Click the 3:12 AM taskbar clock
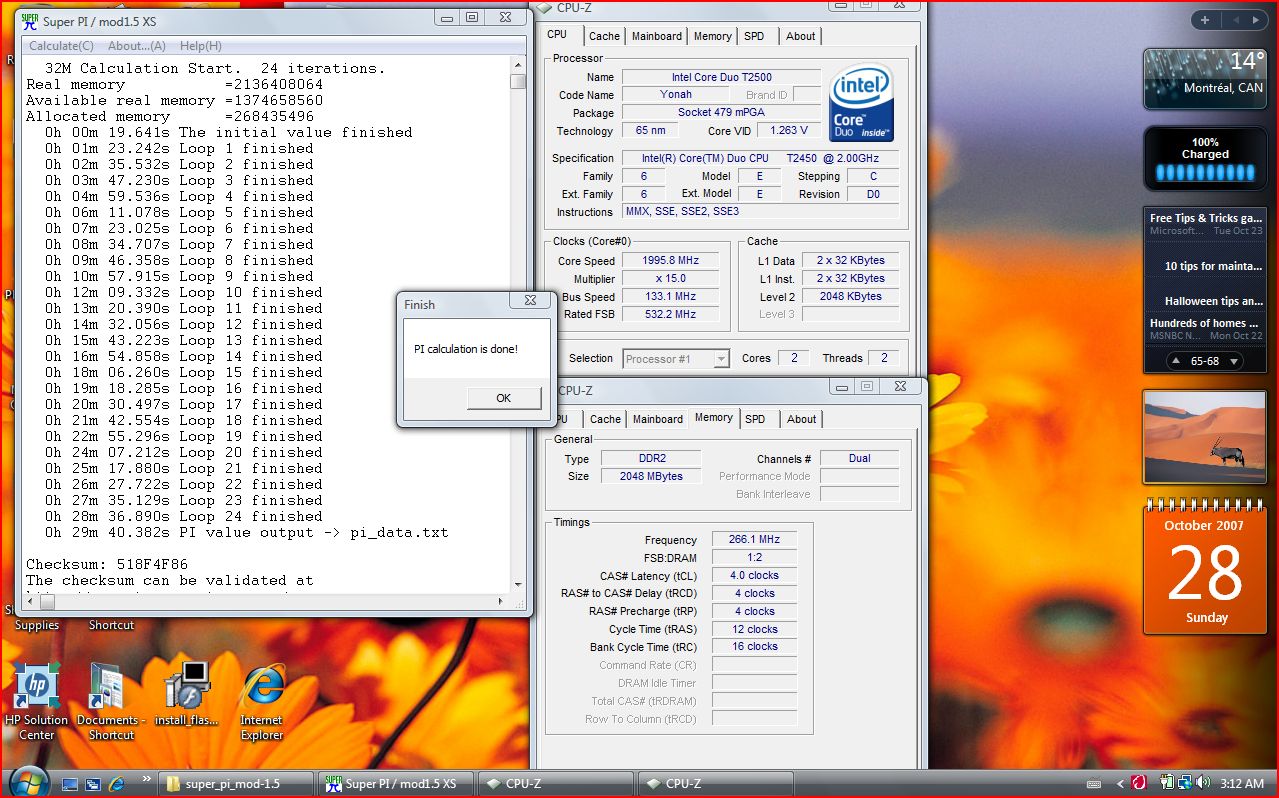Image resolution: width=1279 pixels, height=798 pixels. point(1241,783)
